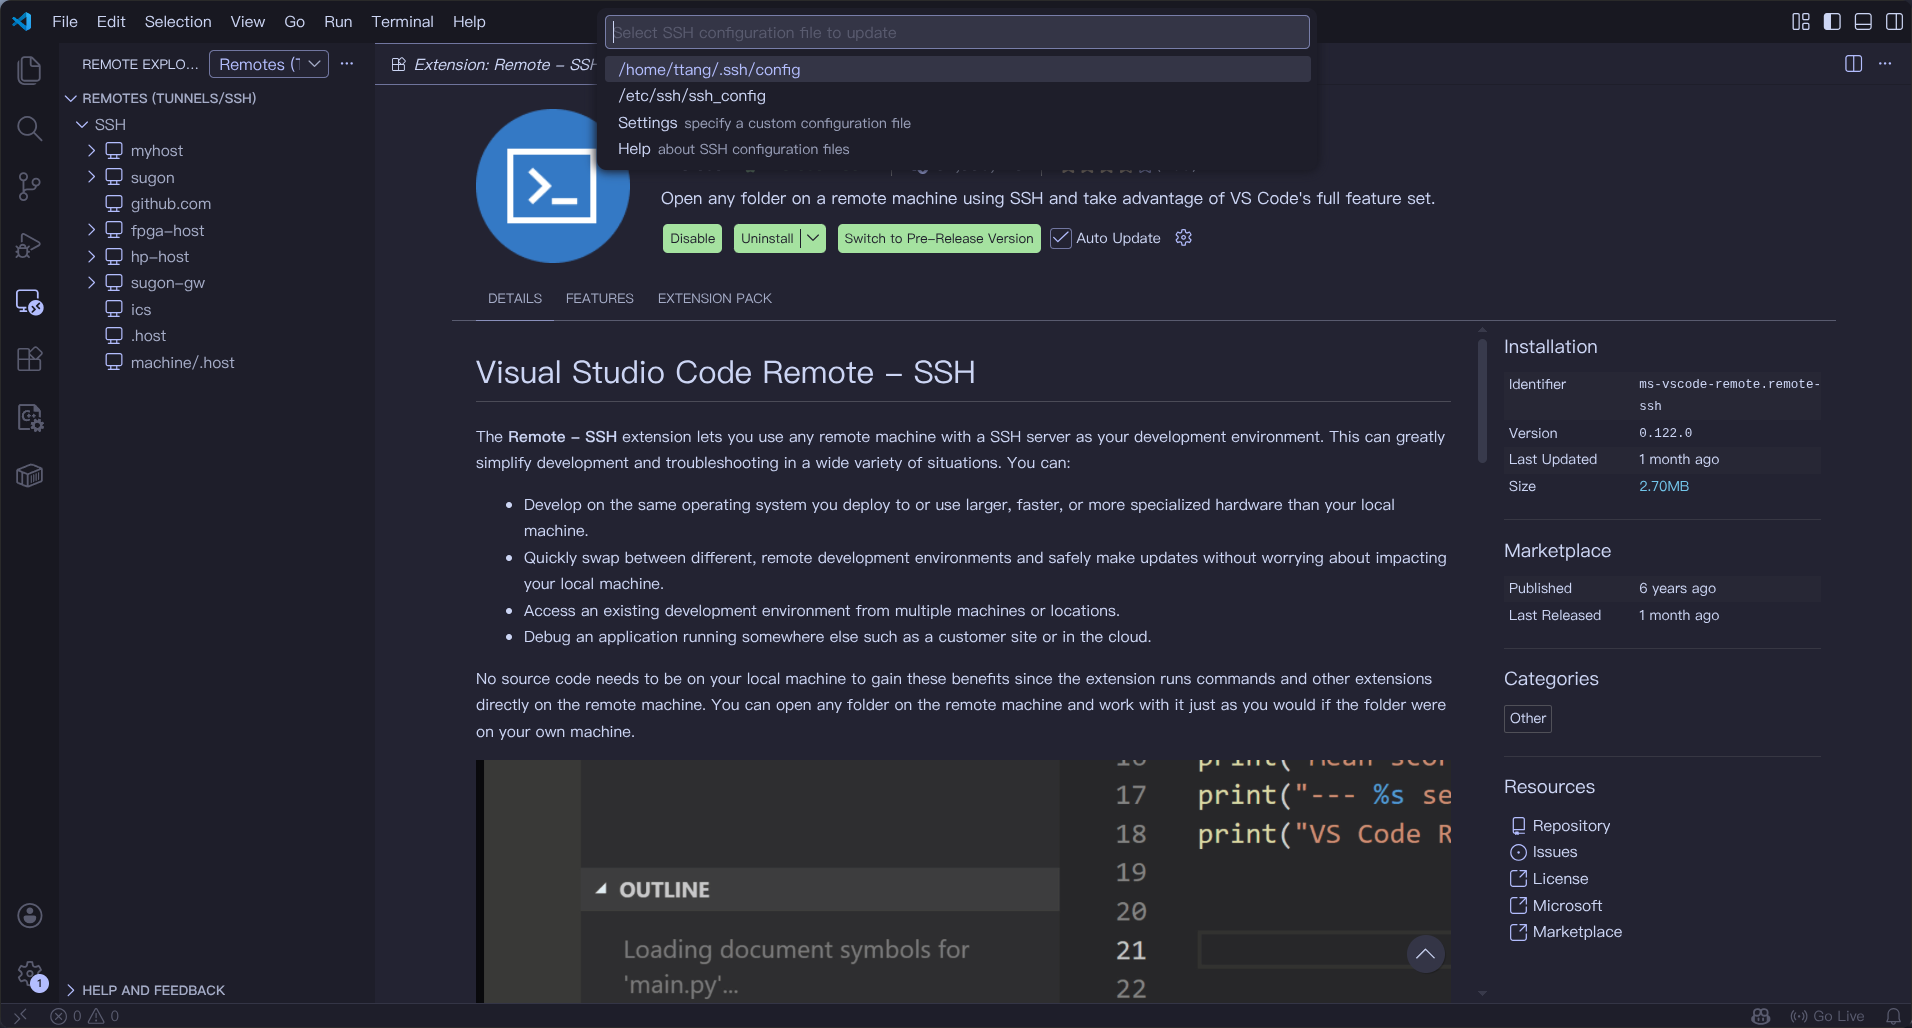This screenshot has height=1028, width=1912.
Task: Open the Accounts icon in activity bar
Action: click(30, 915)
